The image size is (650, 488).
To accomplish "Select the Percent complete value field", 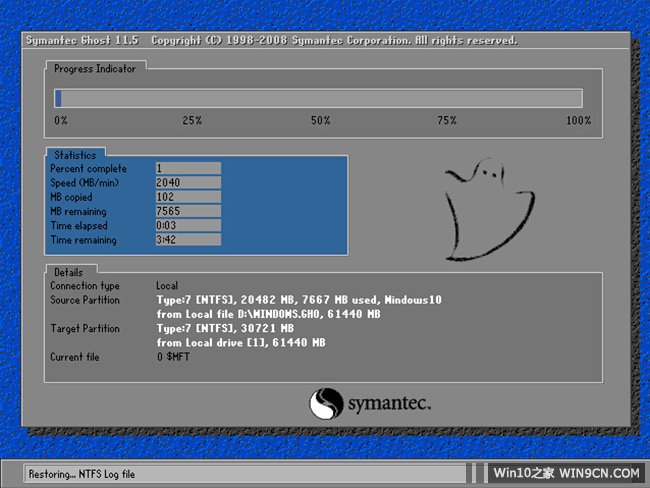I will (x=187, y=169).
